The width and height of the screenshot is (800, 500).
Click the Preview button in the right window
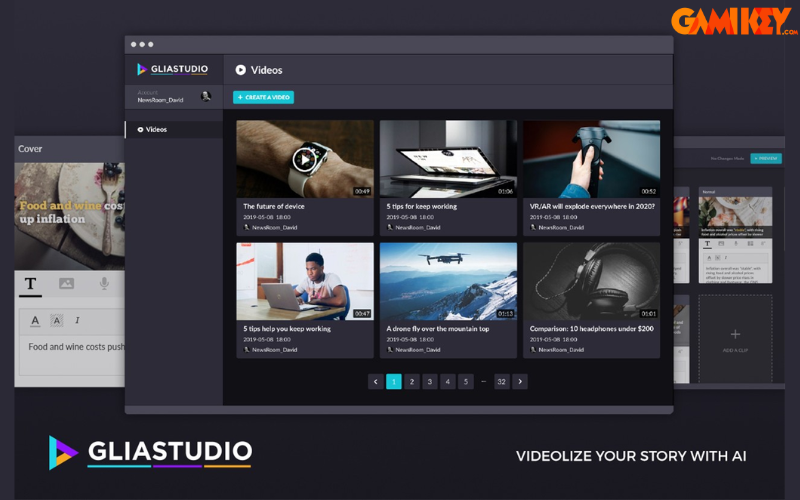click(766, 159)
